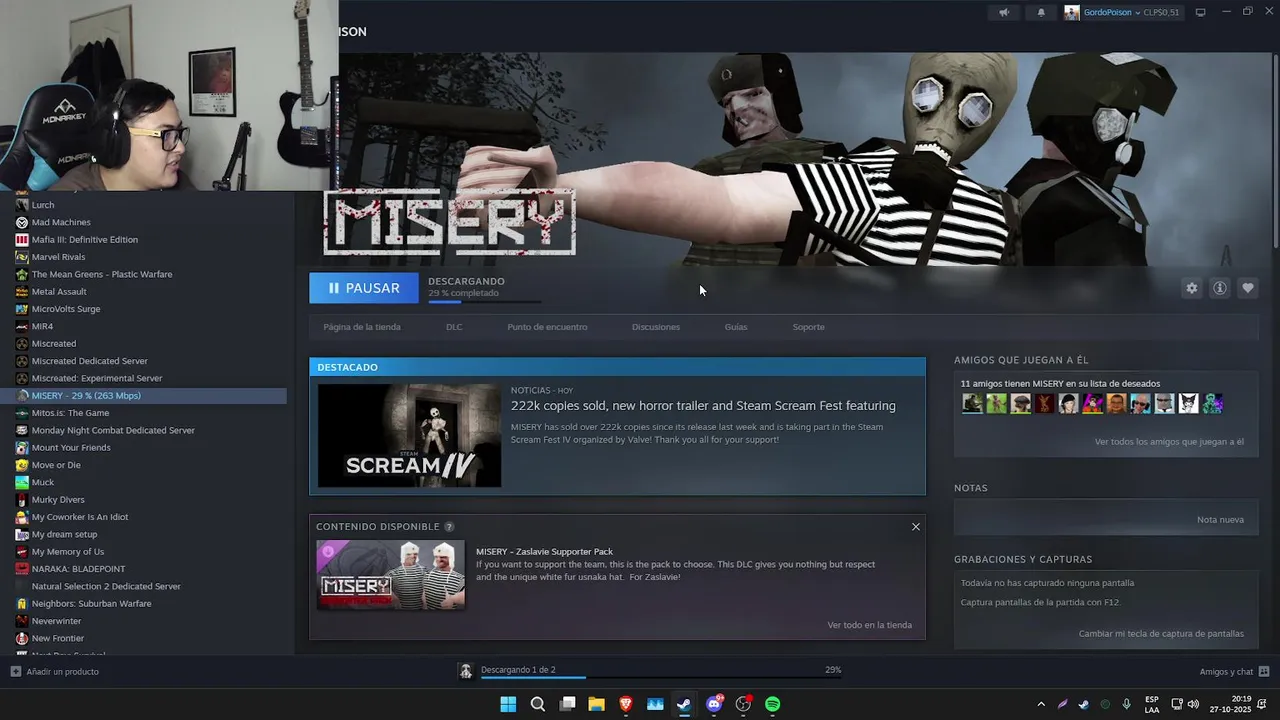
Task: Mark MISERY as favorite with the heart icon
Action: pos(1248,288)
